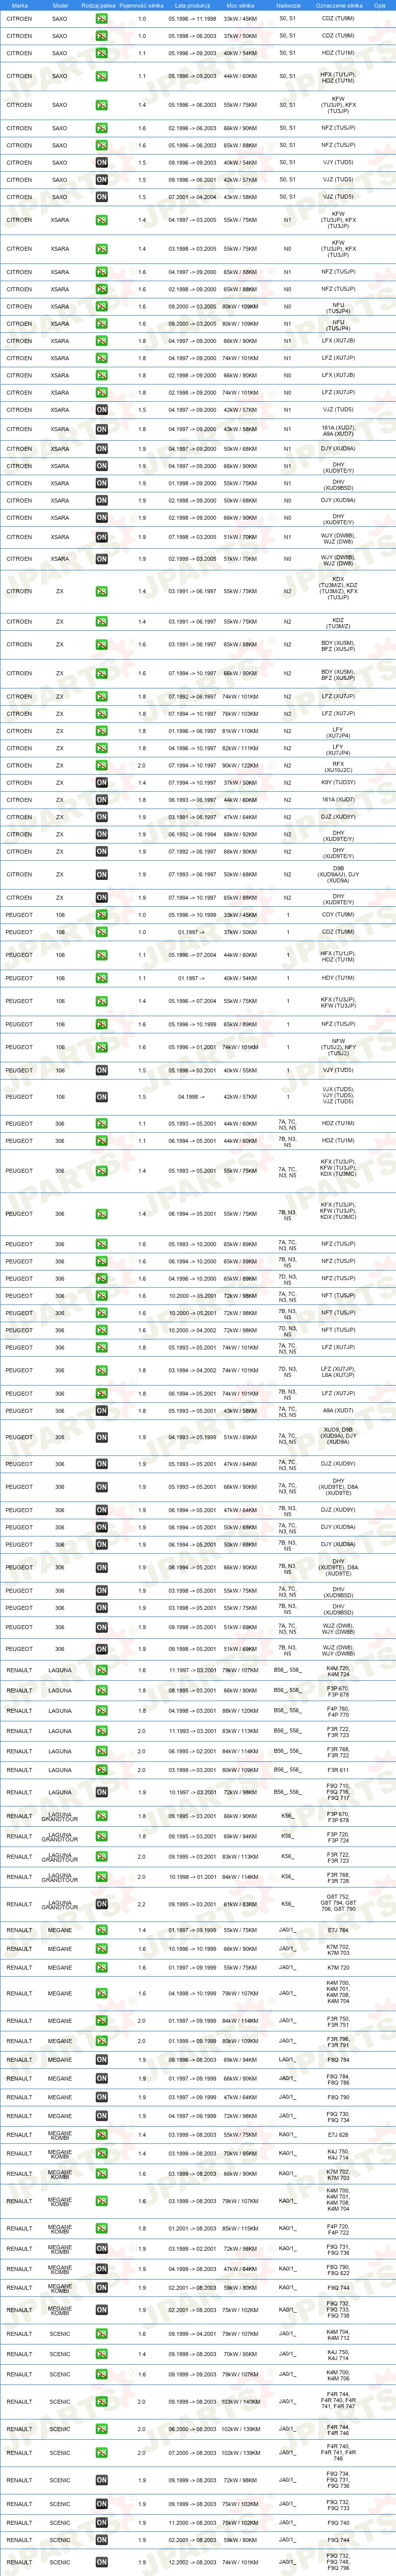Click the 'G8T 752, G8T 794' engine codes cell
This screenshot has height=2576, width=396.
[x=338, y=1904]
